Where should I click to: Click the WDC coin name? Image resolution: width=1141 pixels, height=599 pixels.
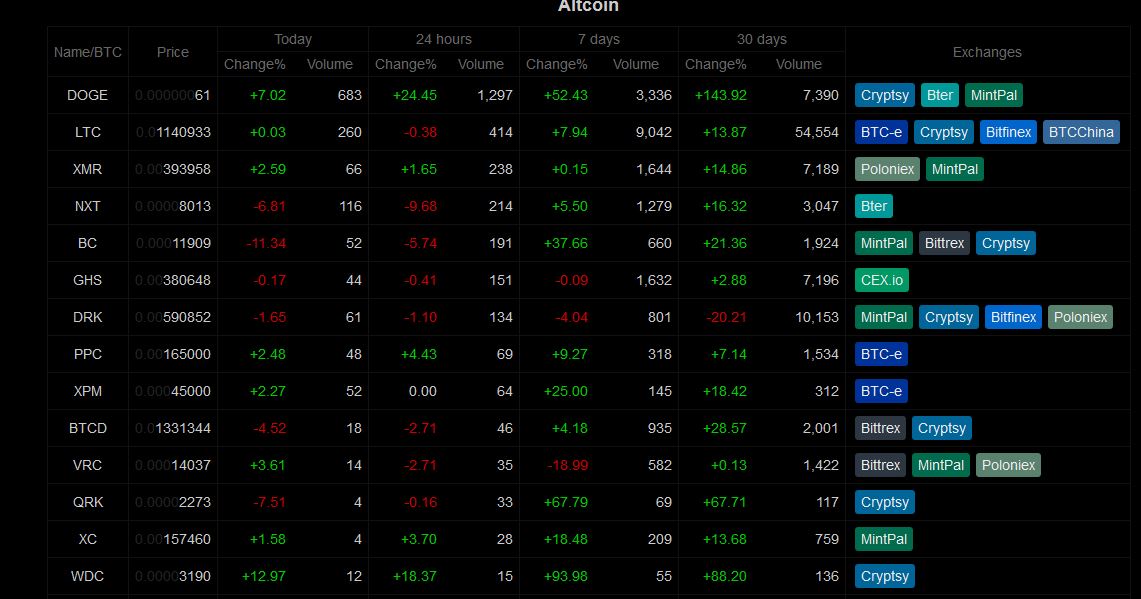point(87,578)
